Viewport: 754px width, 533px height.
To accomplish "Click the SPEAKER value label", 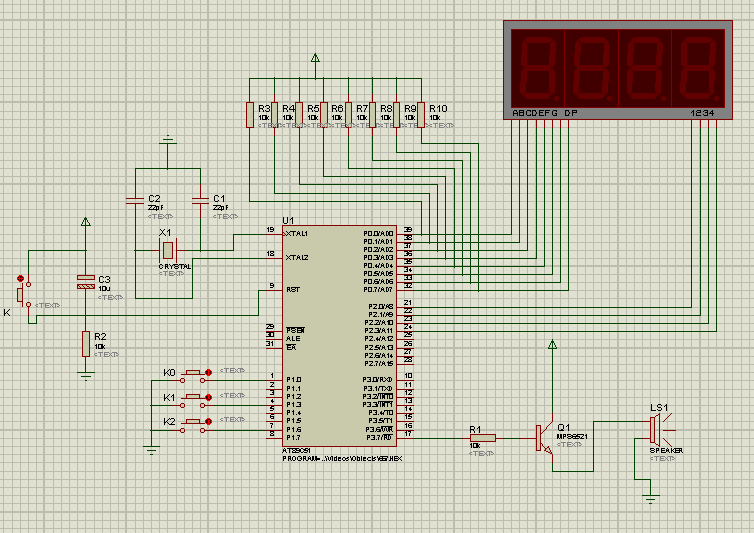I will coord(666,451).
